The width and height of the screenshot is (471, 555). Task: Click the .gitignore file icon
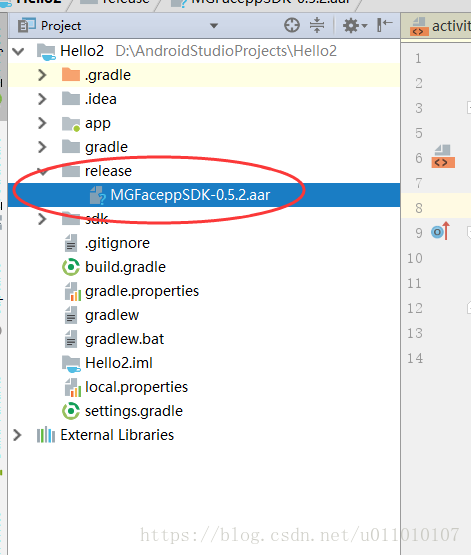(x=71, y=243)
